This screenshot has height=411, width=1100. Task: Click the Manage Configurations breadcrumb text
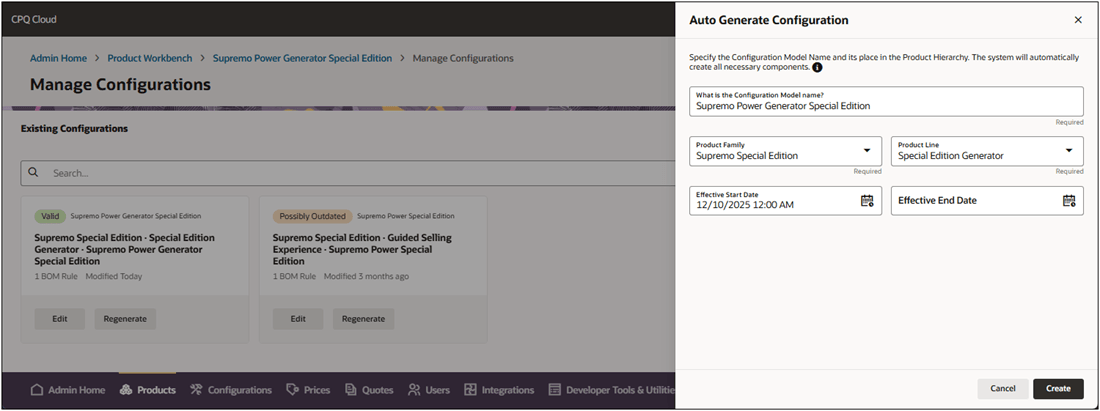463,58
